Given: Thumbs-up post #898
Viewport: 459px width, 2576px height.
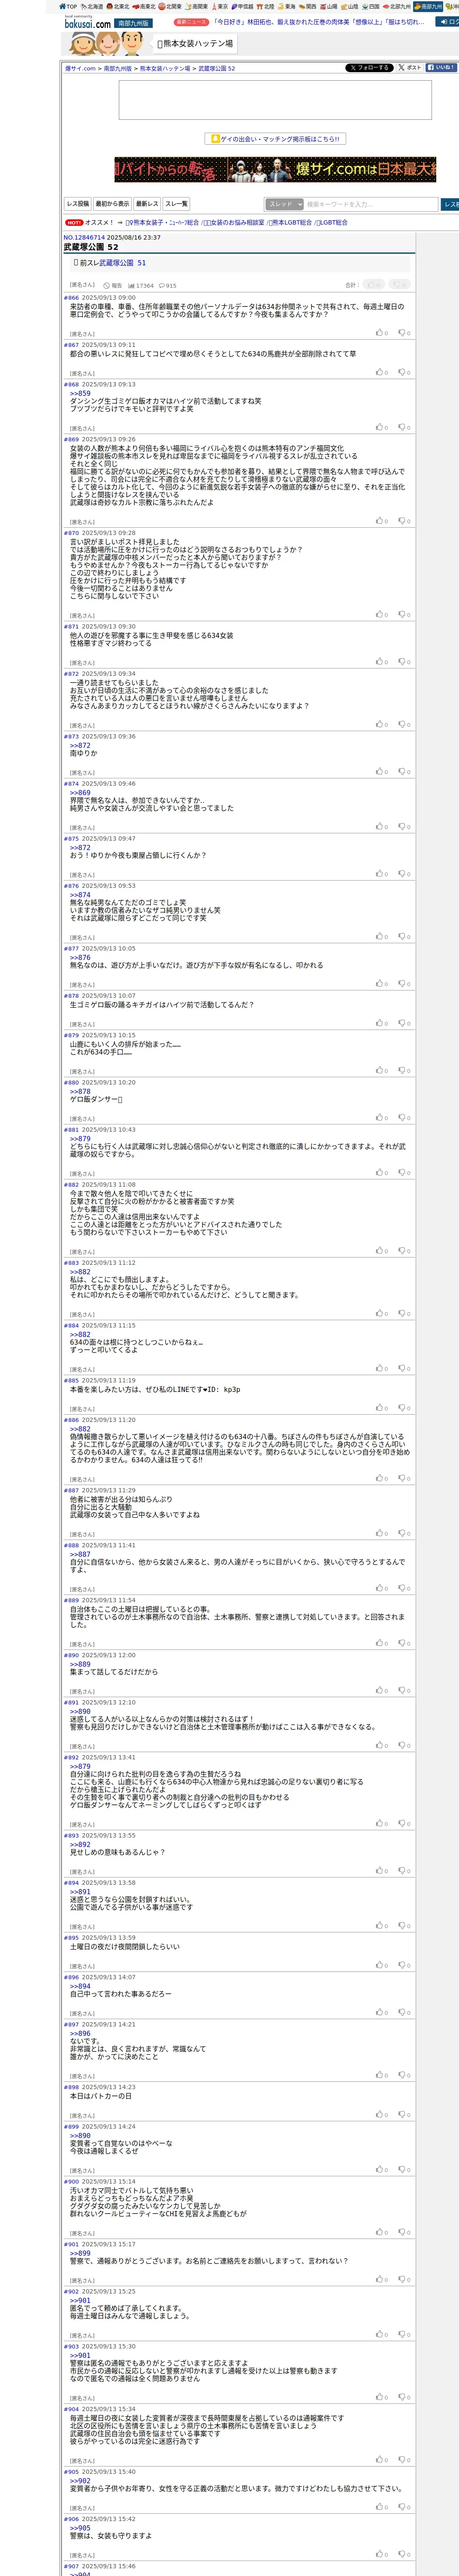Looking at the screenshot, I should 382,2114.
